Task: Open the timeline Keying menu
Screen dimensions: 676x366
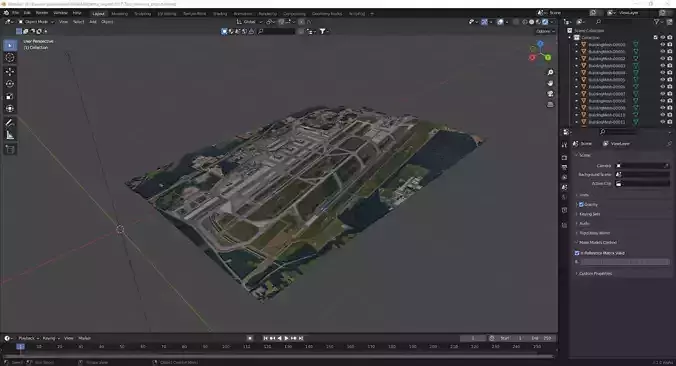Action: (50, 338)
